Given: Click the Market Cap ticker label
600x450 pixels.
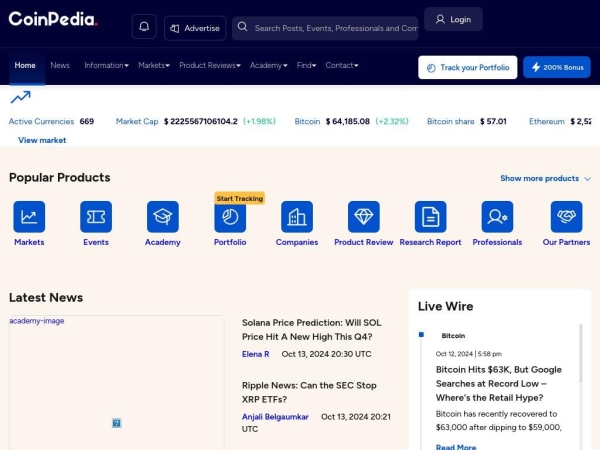Looking at the screenshot, I should point(137,121).
